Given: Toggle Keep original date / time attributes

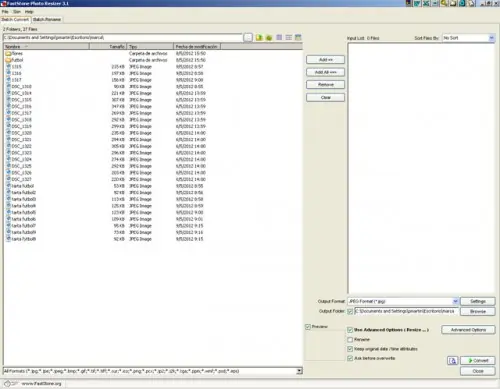Looking at the screenshot, I should [x=350, y=349].
